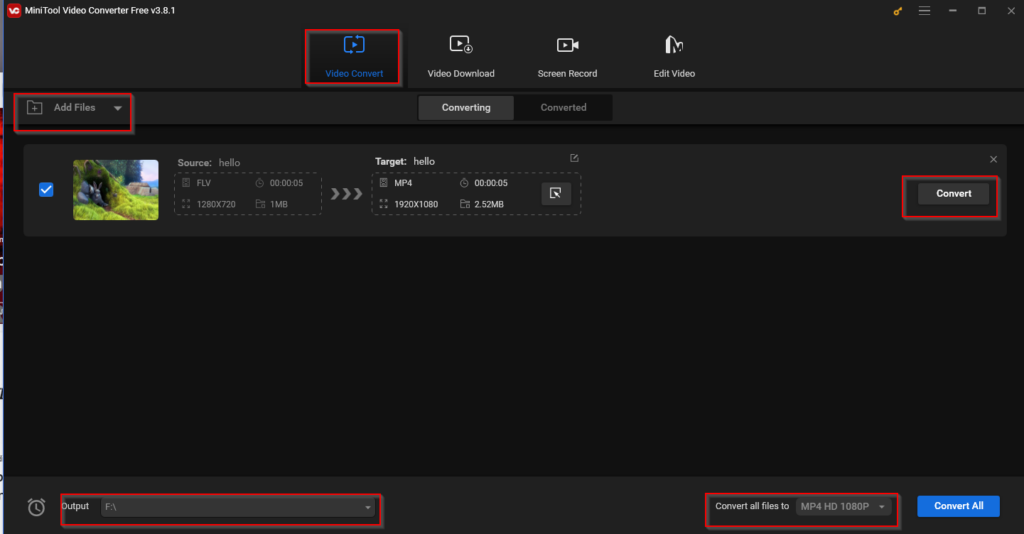This screenshot has height=534, width=1024.
Task: Open the hamburger menu icon
Action: tap(924, 11)
